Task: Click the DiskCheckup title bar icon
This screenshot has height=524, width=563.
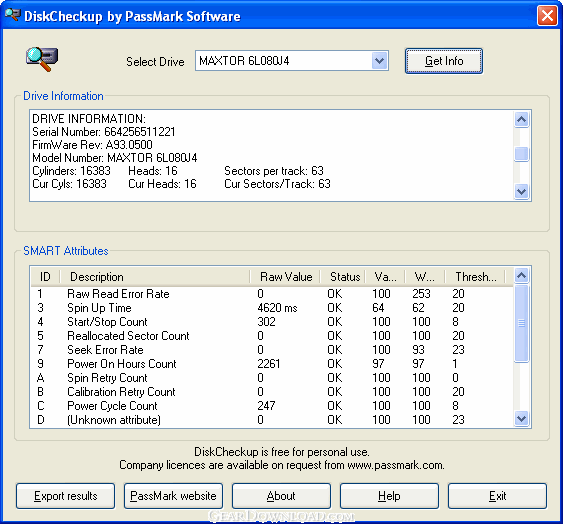Action: 13,15
